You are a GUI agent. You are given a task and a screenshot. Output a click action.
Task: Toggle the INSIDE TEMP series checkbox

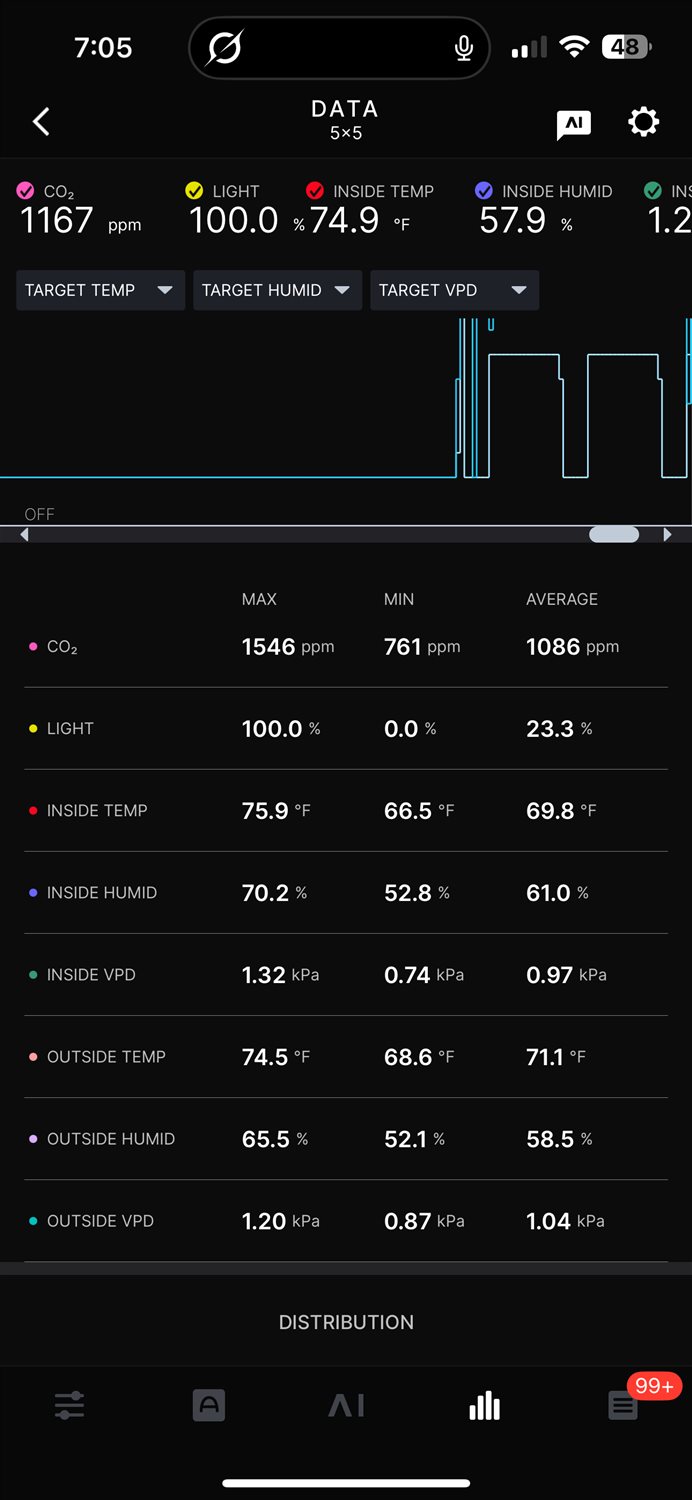tap(315, 191)
